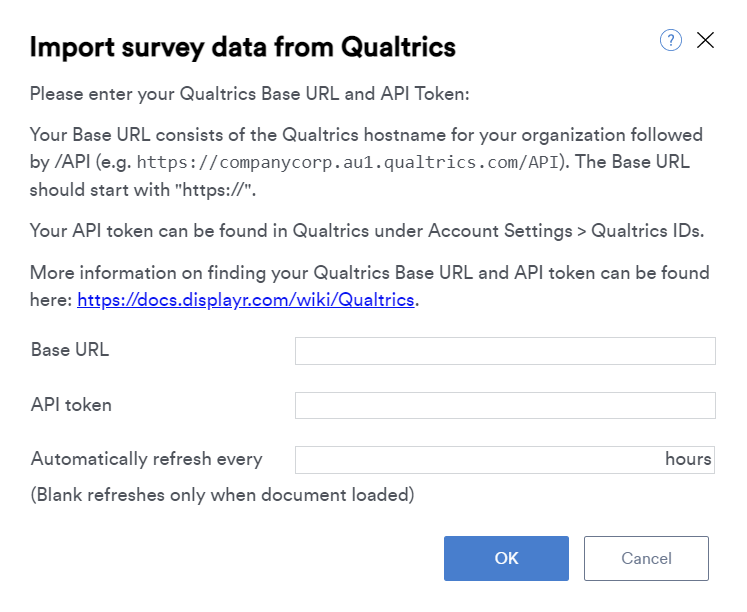747x612 pixels.
Task: Focus the Base URL text field
Action: tap(505, 351)
